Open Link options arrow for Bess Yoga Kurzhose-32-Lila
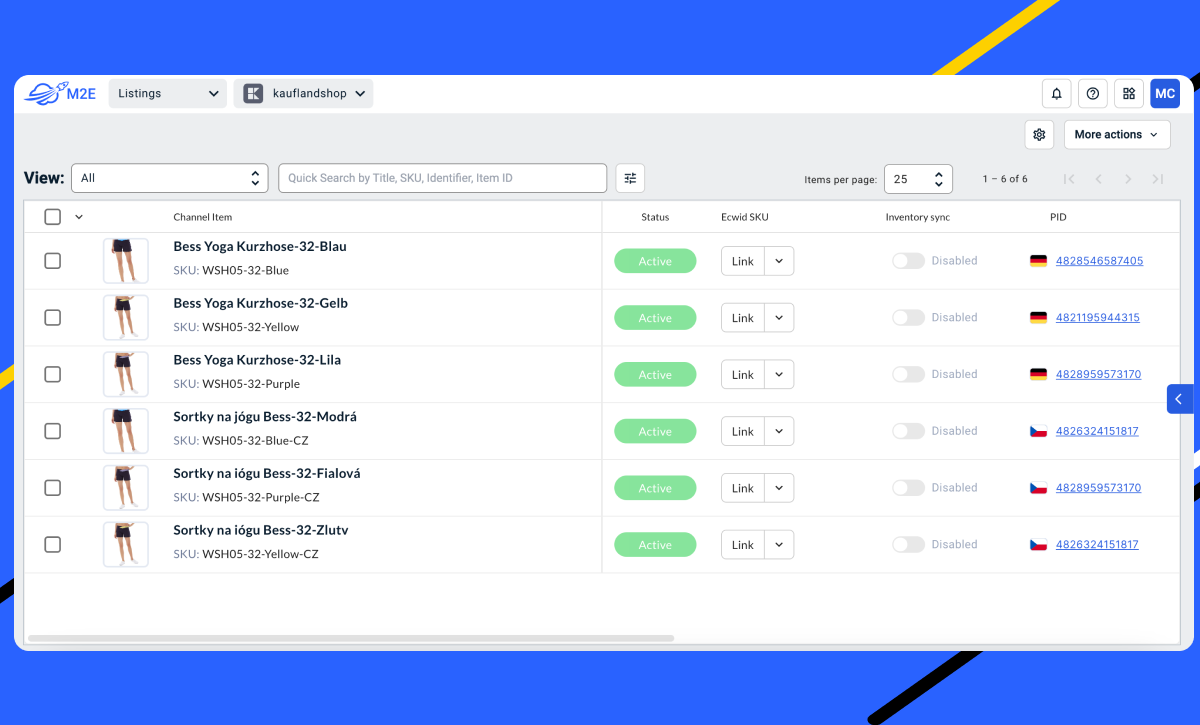This screenshot has height=725, width=1200. 779,375
